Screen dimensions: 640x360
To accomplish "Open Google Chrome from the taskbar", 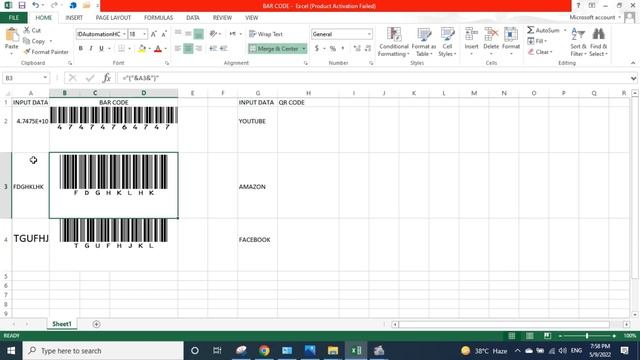I will click(x=264, y=350).
